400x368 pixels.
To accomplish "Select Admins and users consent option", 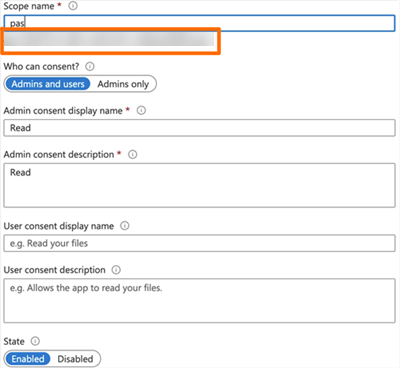I will 48,84.
